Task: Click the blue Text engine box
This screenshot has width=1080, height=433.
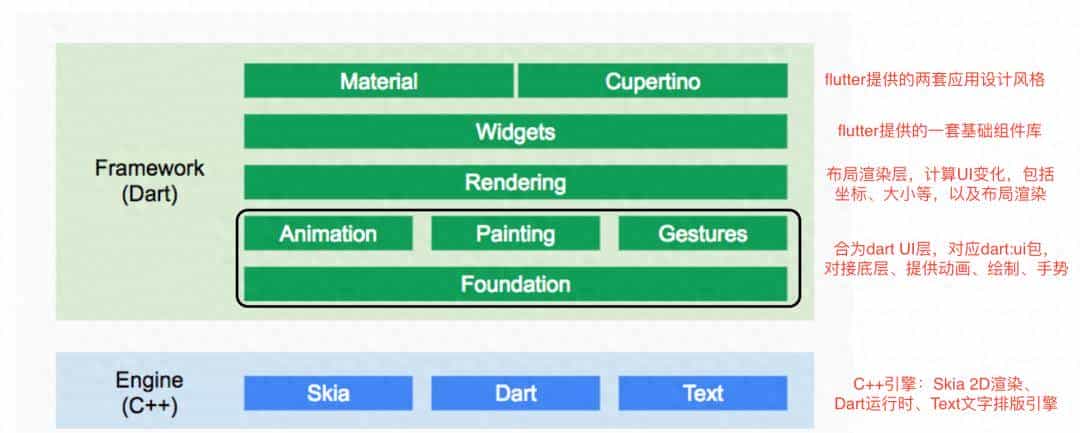Action: click(702, 393)
